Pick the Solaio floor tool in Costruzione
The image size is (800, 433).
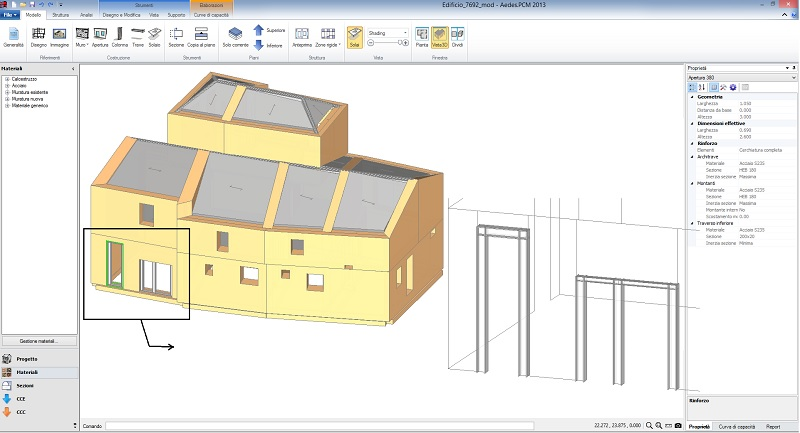[154, 36]
